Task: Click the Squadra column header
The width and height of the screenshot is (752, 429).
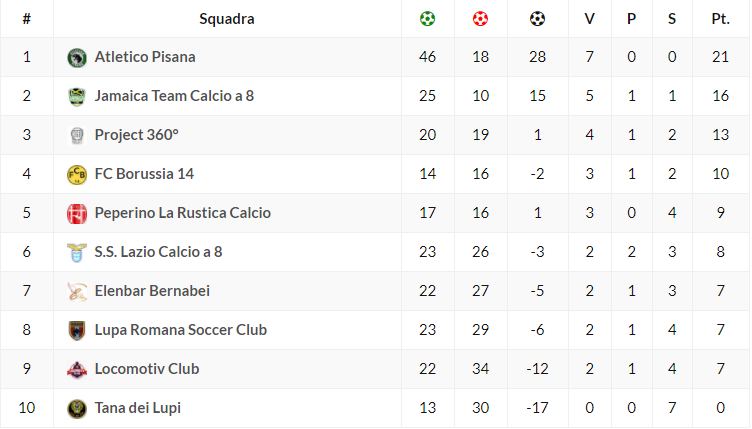Action: click(227, 19)
